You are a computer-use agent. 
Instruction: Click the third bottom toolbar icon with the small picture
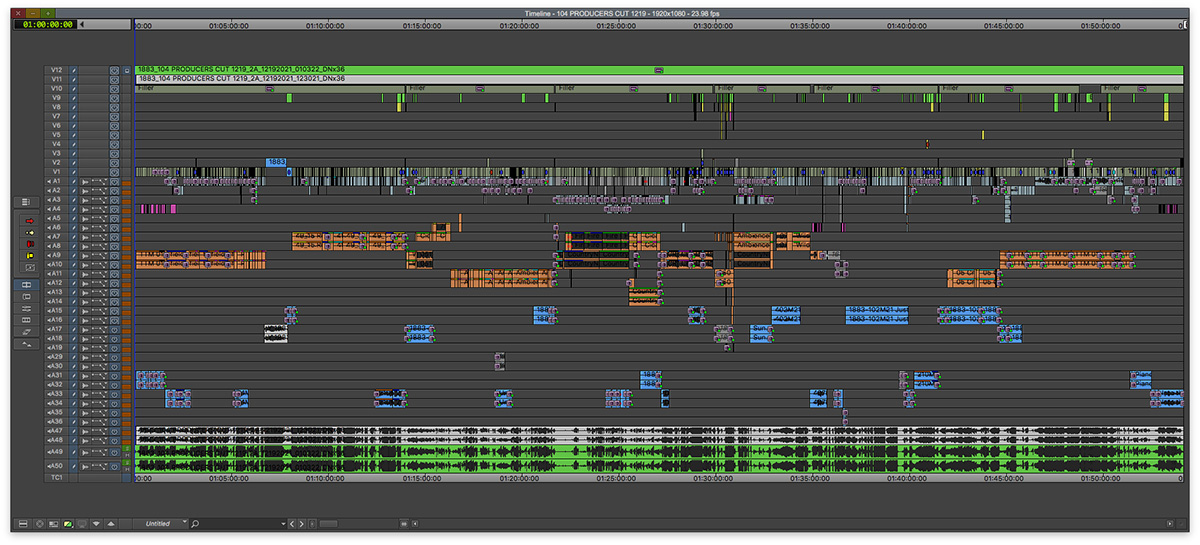53,524
